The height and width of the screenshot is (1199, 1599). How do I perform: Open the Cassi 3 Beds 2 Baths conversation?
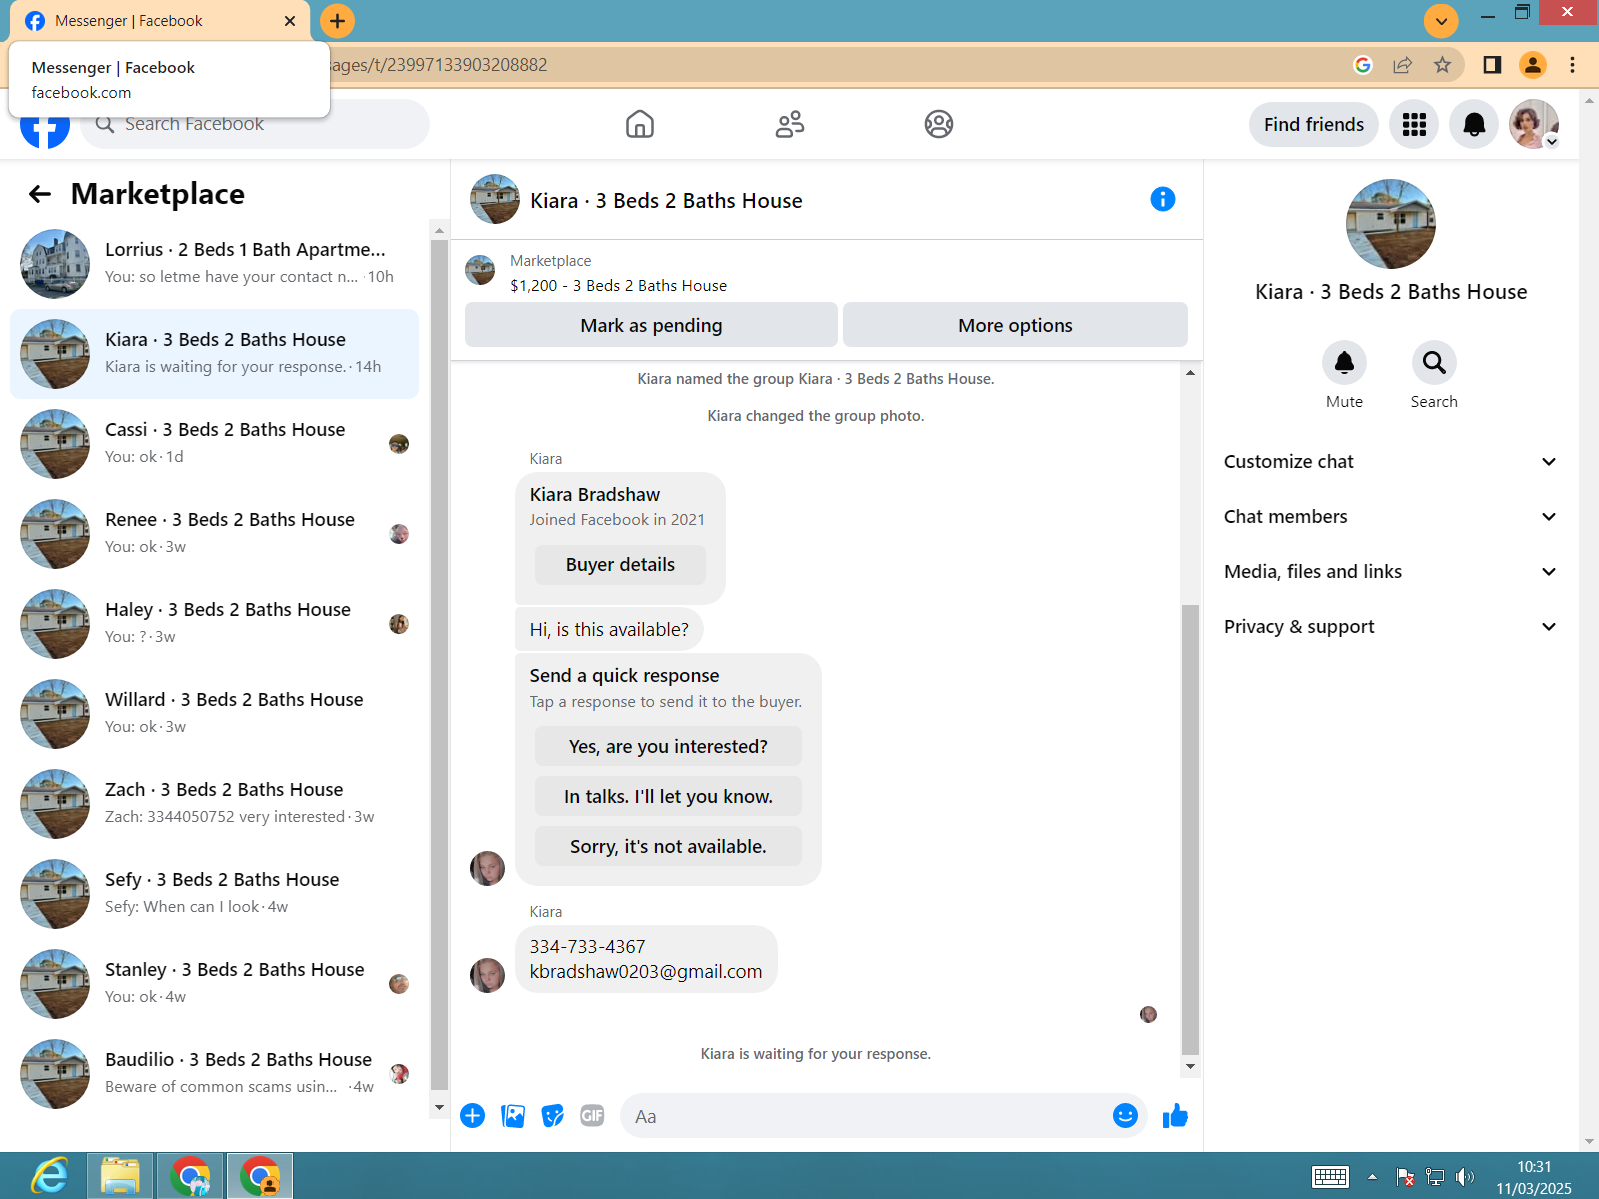[214, 444]
